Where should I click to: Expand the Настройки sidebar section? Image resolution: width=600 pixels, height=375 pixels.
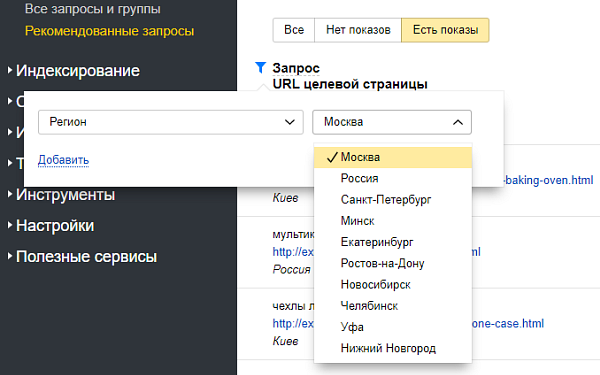51,226
